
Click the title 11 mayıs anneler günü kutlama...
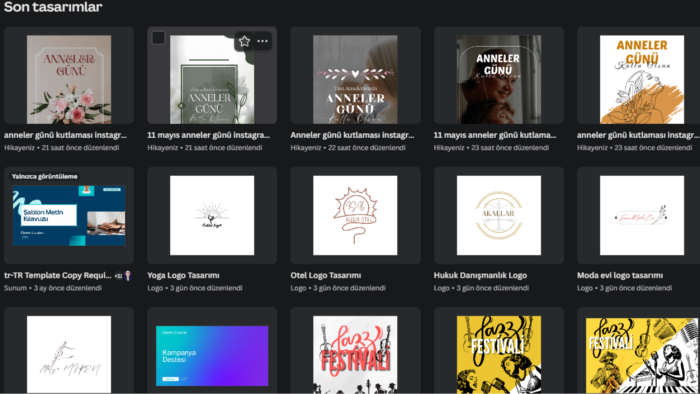coord(495,135)
